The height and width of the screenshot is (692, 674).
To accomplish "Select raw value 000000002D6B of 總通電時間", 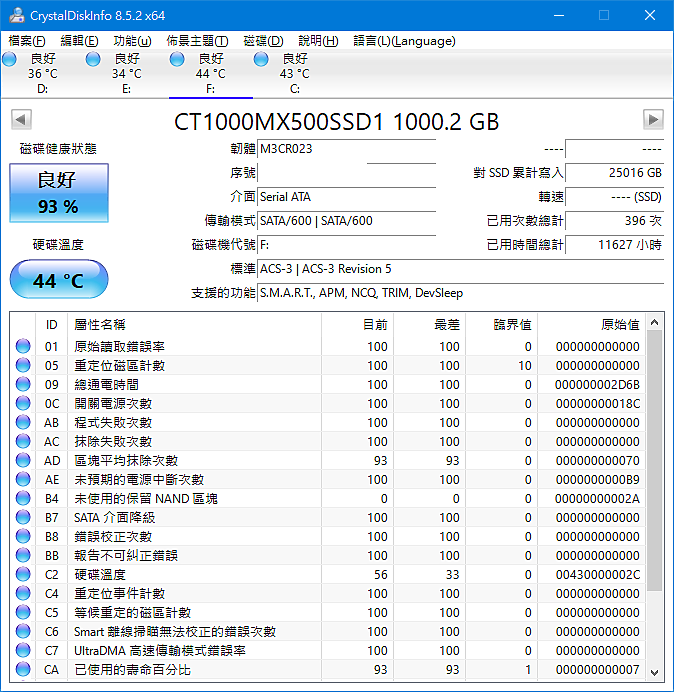I will coord(597,385).
